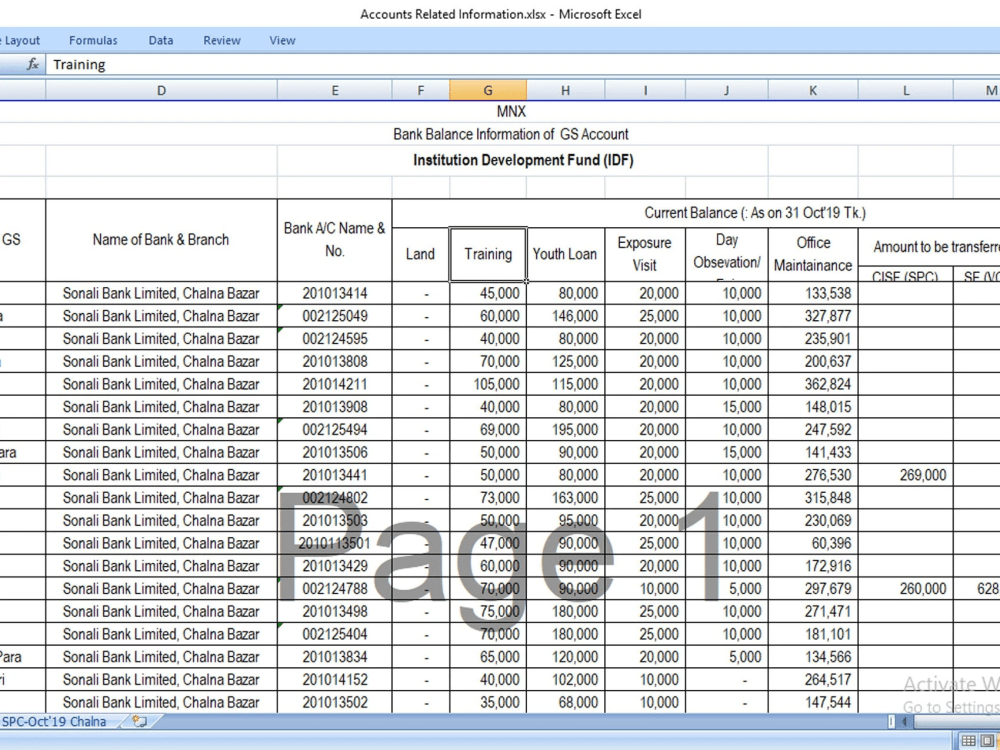Click the horizontal scrollbar track
The width and height of the screenshot is (1000, 750).
point(955,722)
